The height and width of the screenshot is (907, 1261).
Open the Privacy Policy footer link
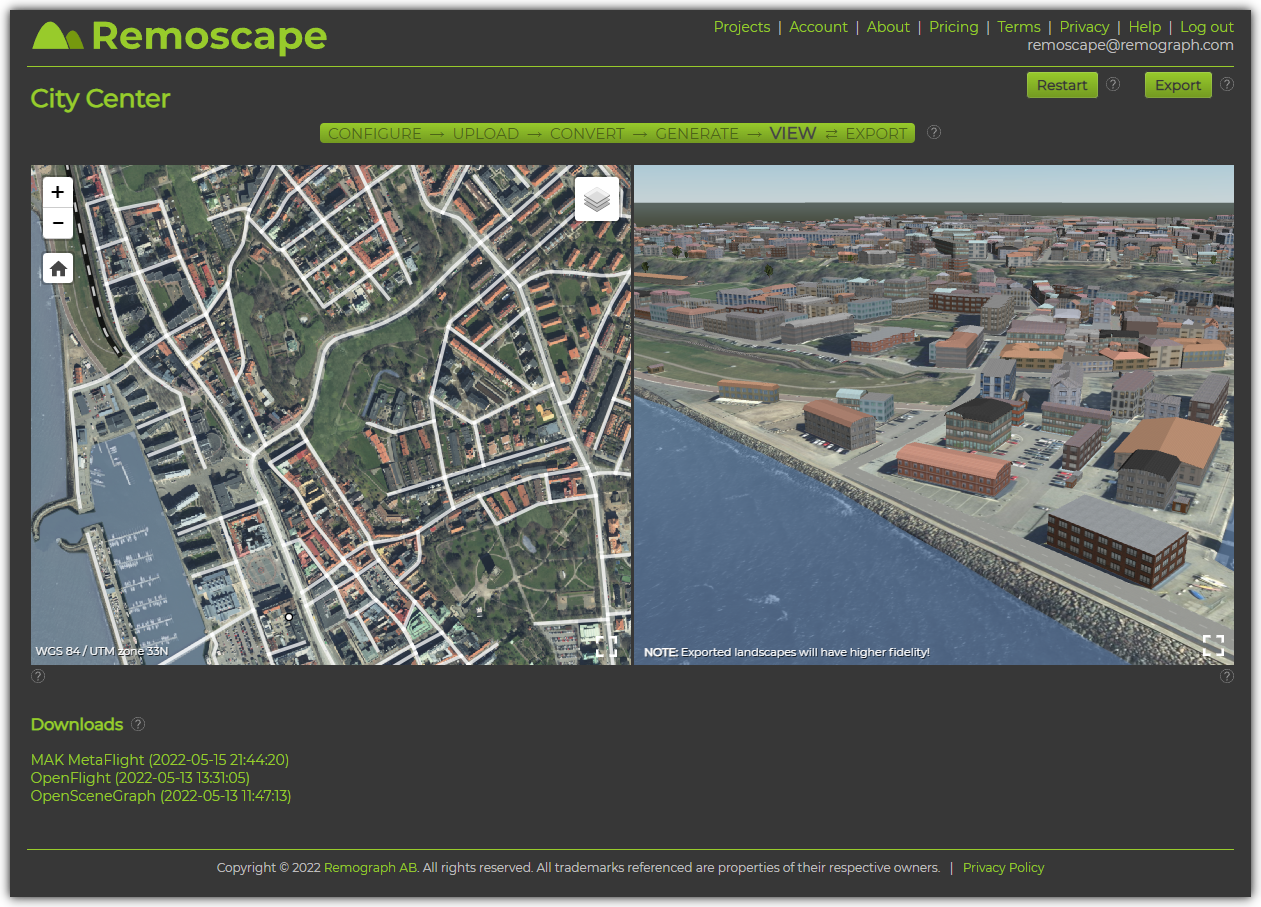point(1003,868)
